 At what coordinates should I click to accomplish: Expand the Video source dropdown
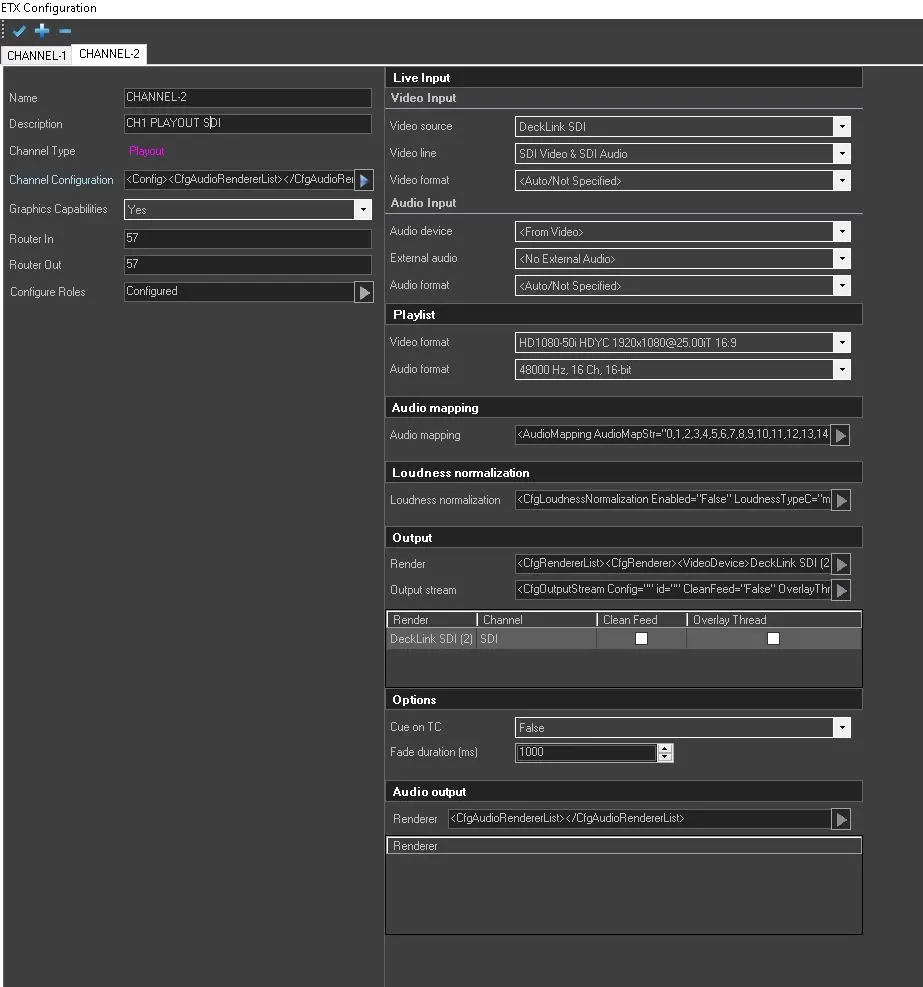(842, 127)
